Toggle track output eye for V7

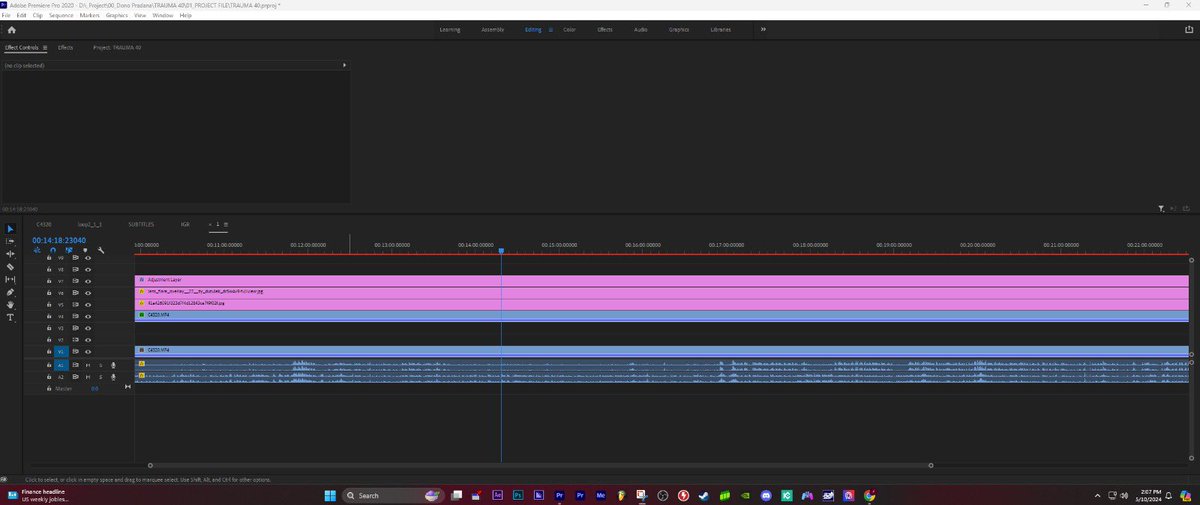tap(88, 281)
